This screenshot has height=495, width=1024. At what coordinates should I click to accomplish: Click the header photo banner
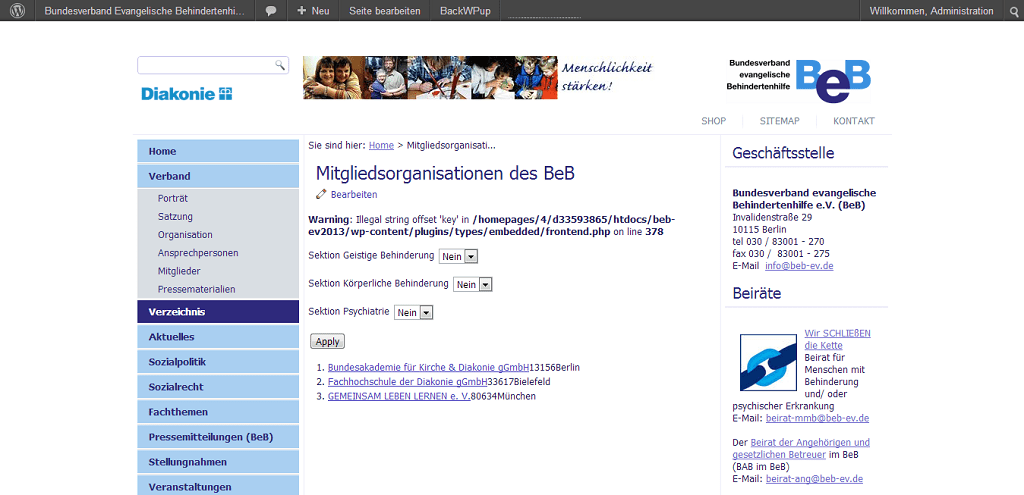(430, 78)
